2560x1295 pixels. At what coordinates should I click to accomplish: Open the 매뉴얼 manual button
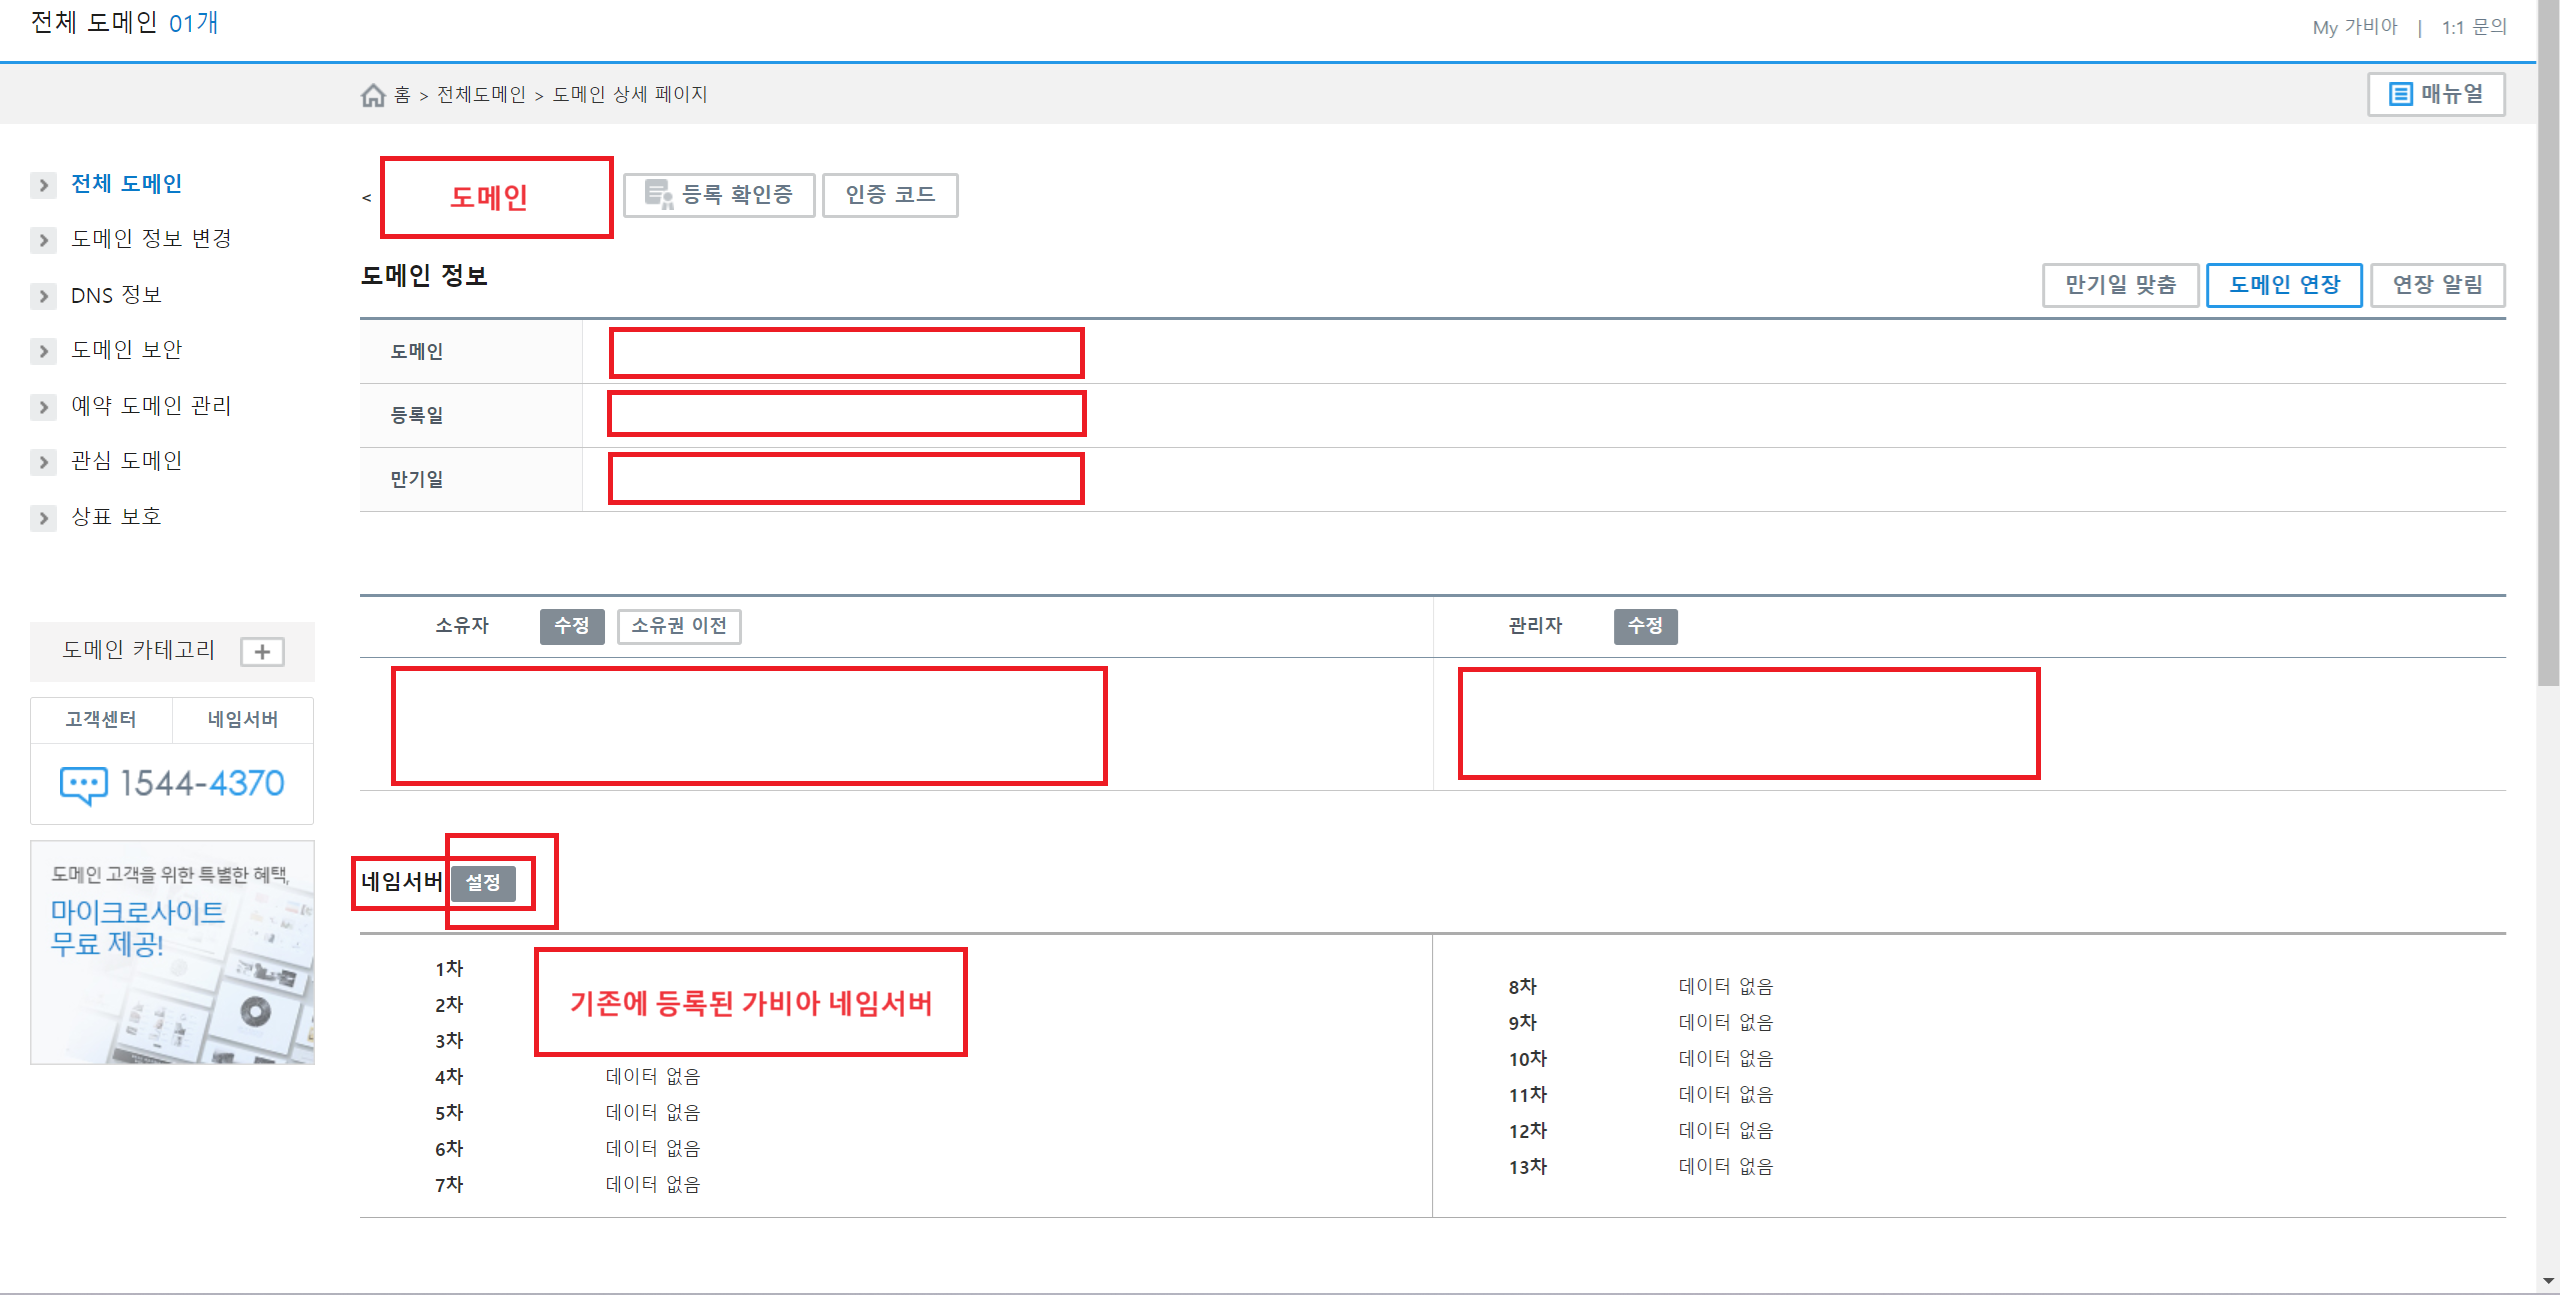click(x=2435, y=94)
